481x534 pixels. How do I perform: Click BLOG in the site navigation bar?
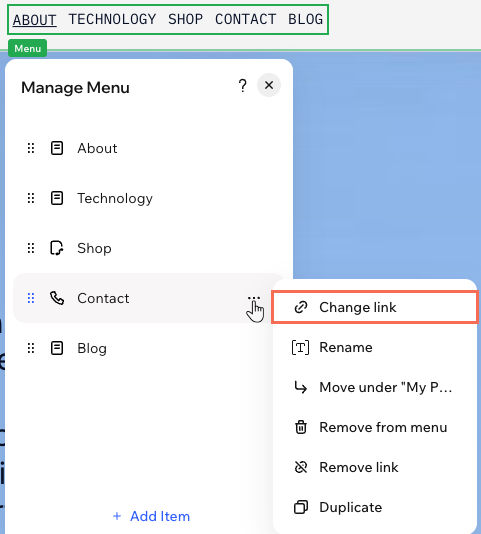(x=306, y=19)
